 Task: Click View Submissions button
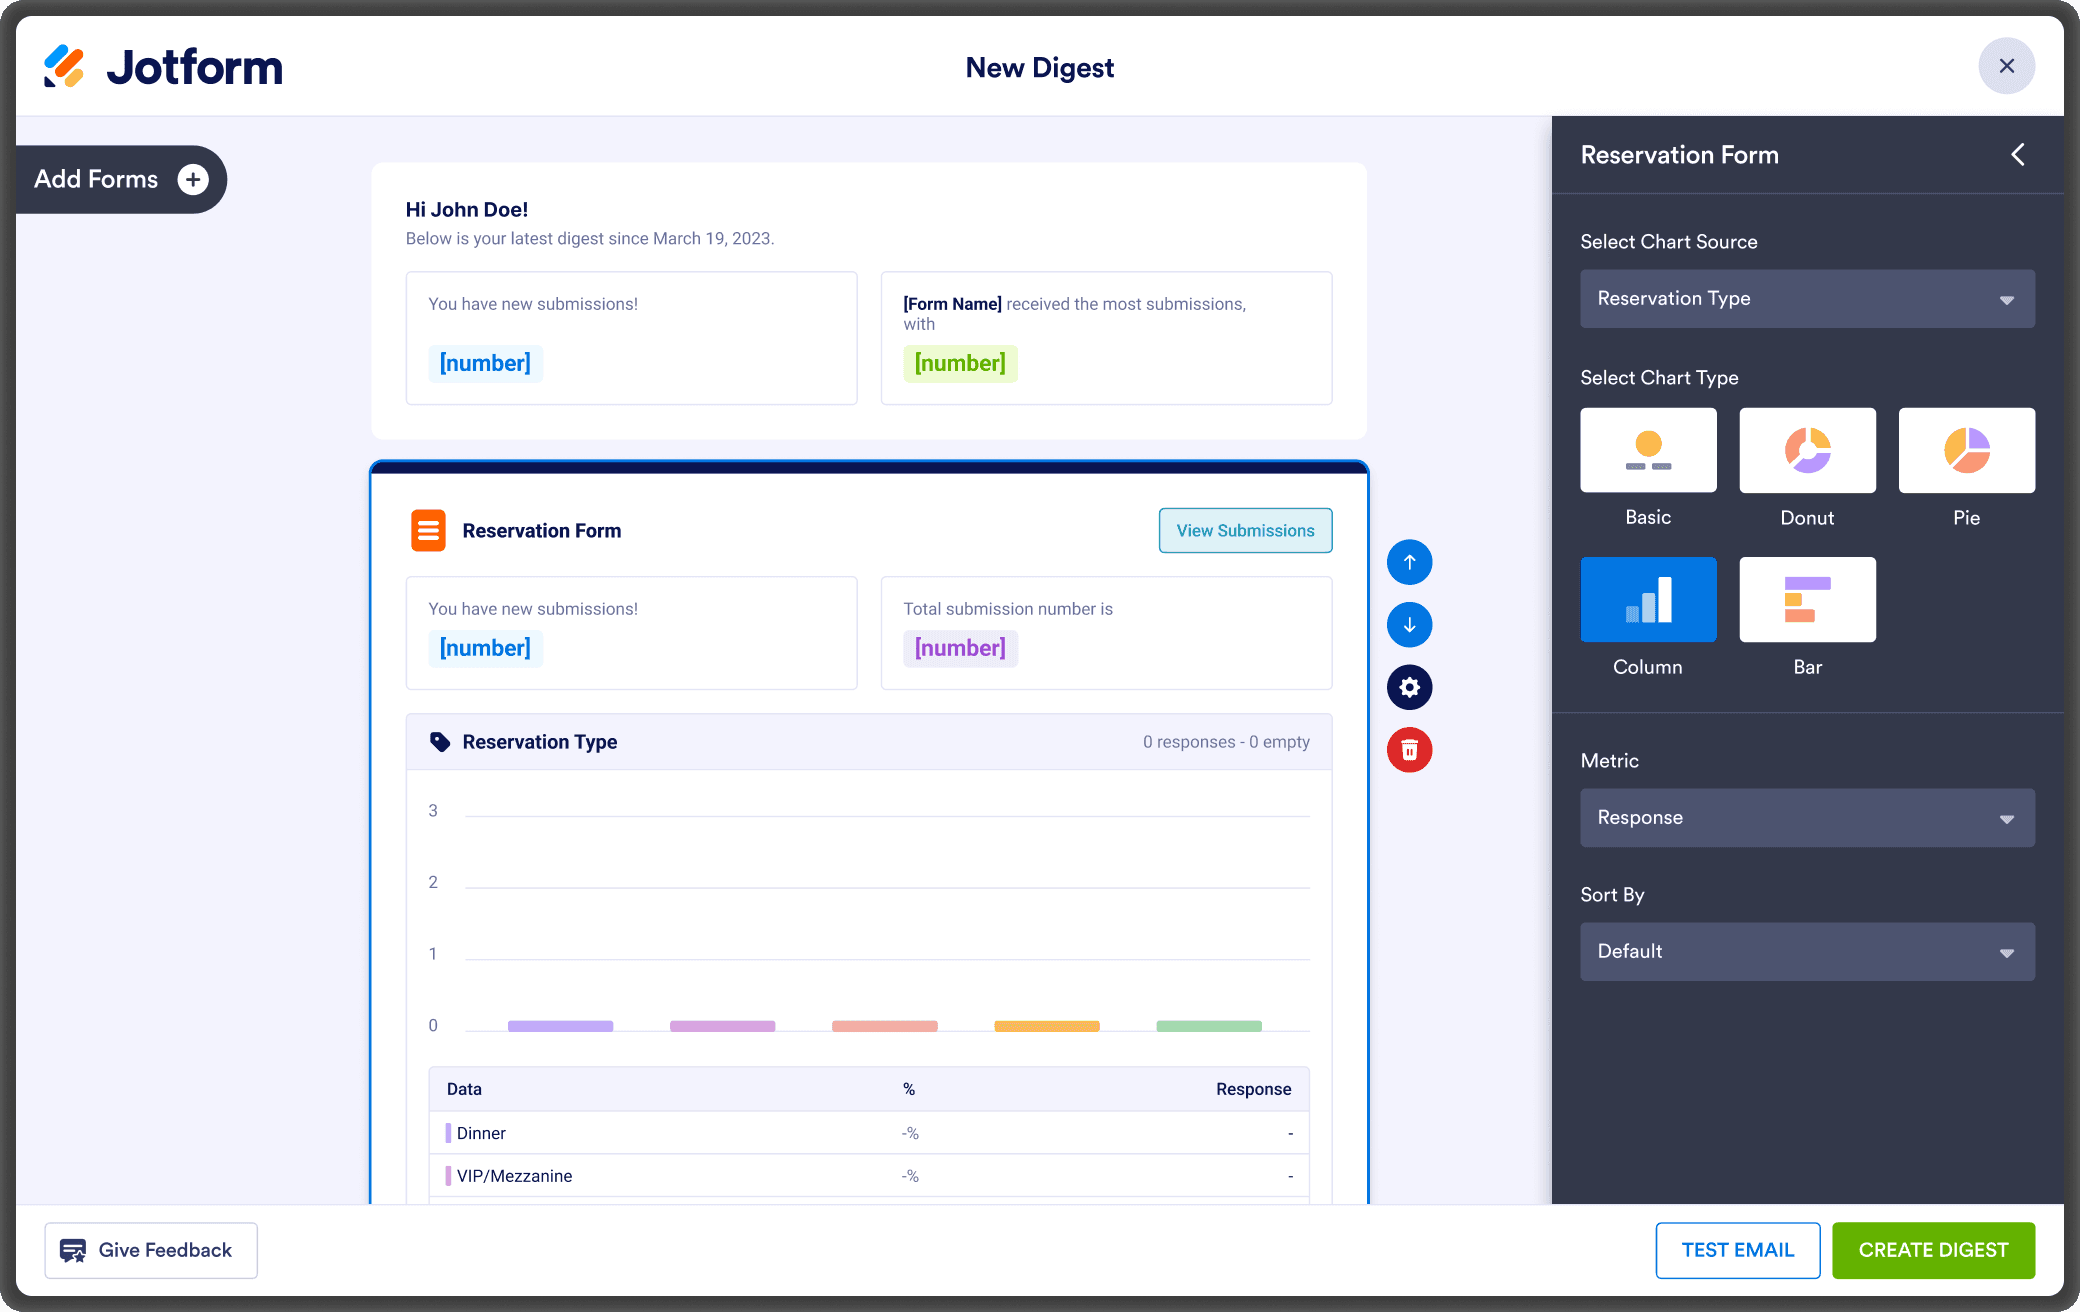point(1245,531)
